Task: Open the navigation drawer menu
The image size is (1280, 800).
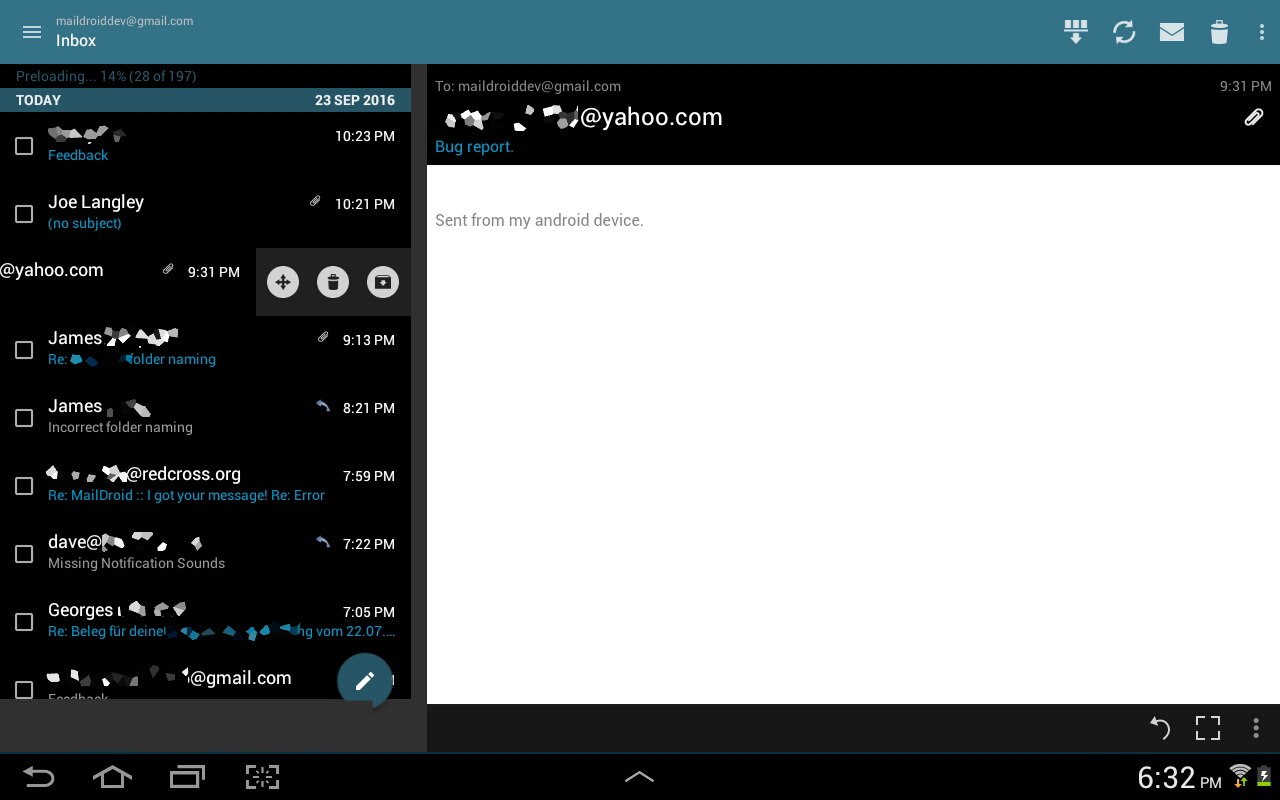Action: tap(32, 32)
